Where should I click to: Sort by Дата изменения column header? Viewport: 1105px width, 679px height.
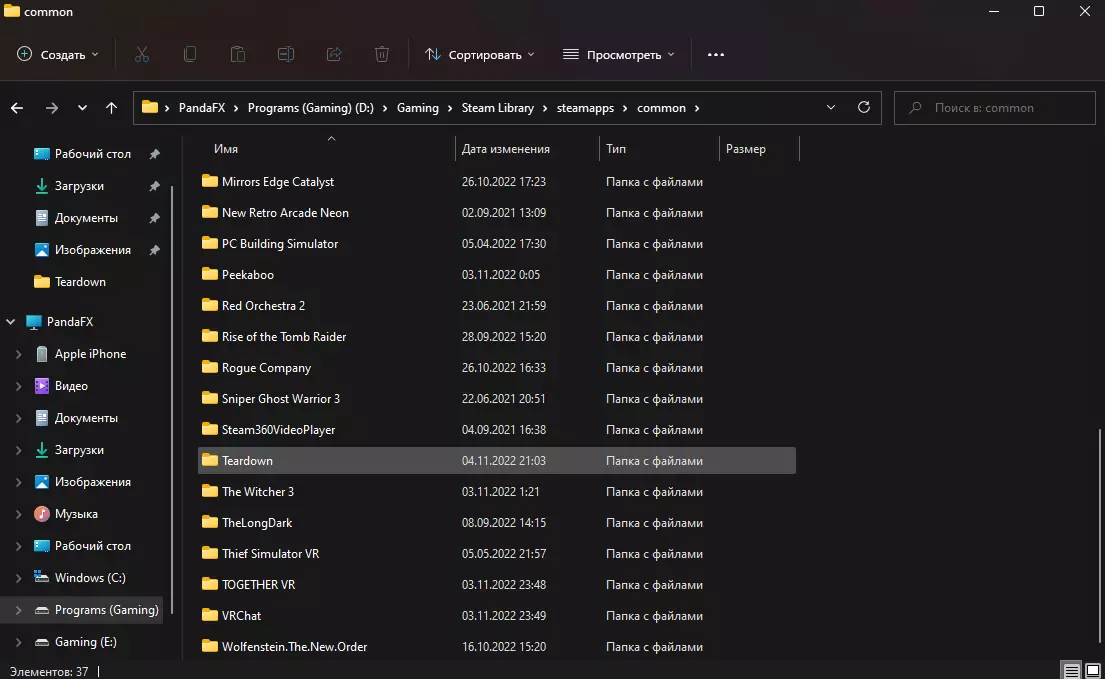[506, 149]
